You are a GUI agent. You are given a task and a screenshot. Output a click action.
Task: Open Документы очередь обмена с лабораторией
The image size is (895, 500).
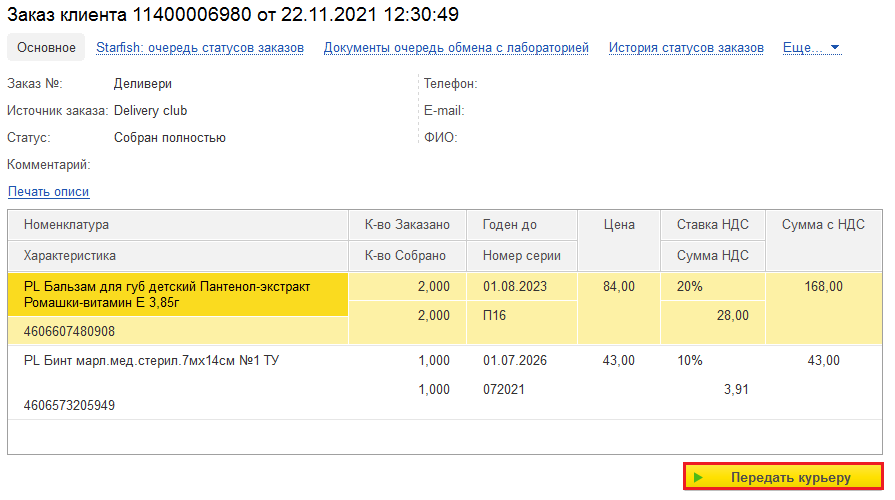[456, 47]
